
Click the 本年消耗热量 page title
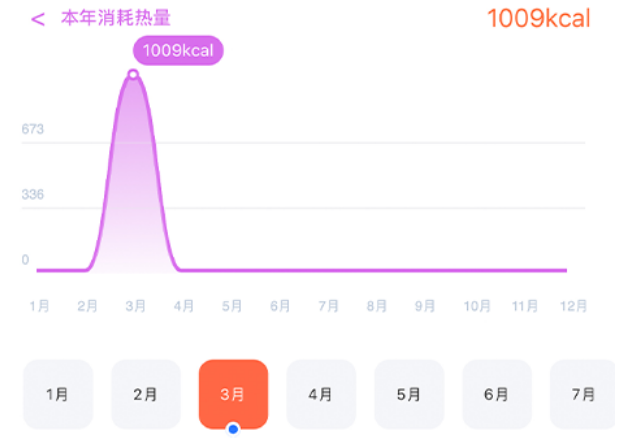tap(115, 18)
